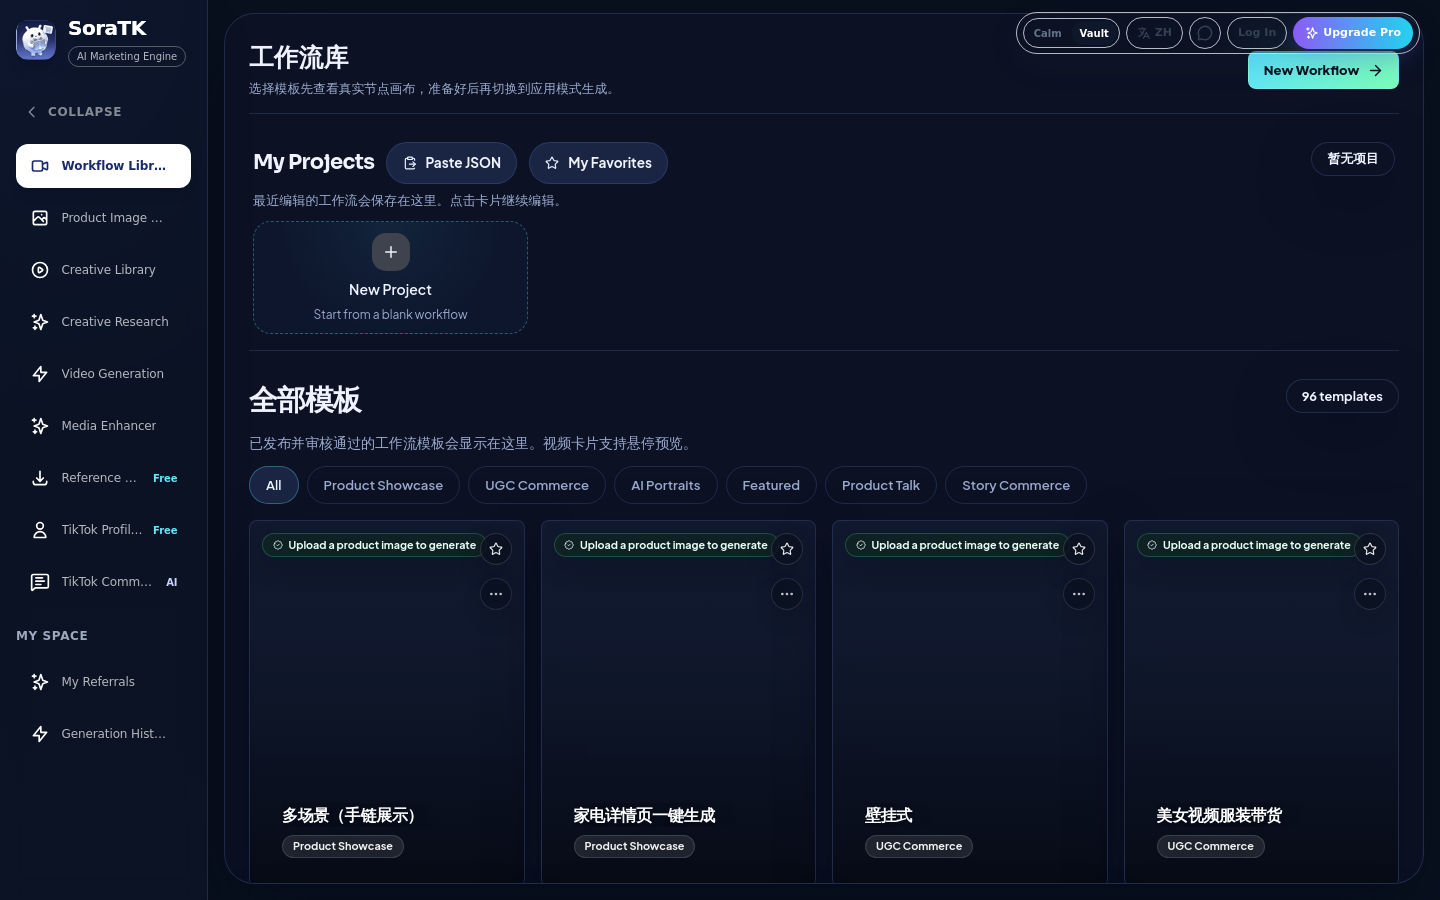Open Generation History lightning icon

[x=40, y=734]
